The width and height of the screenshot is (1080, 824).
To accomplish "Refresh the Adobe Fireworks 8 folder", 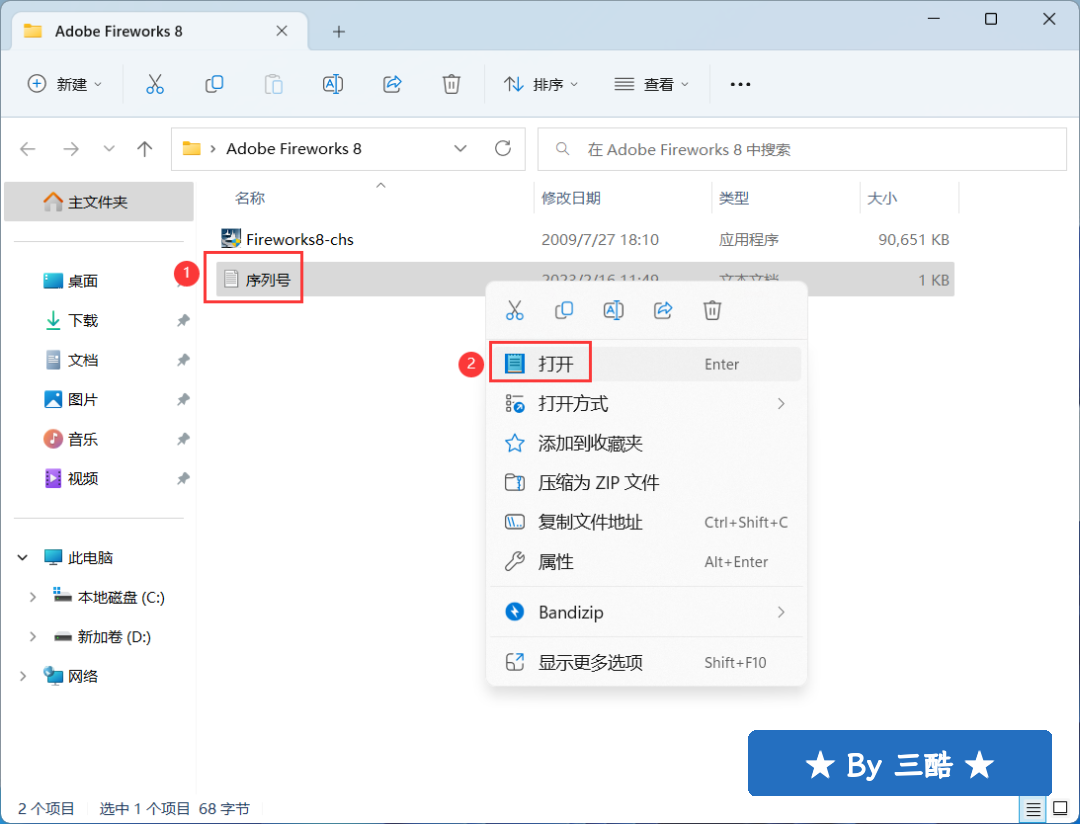I will click(503, 148).
